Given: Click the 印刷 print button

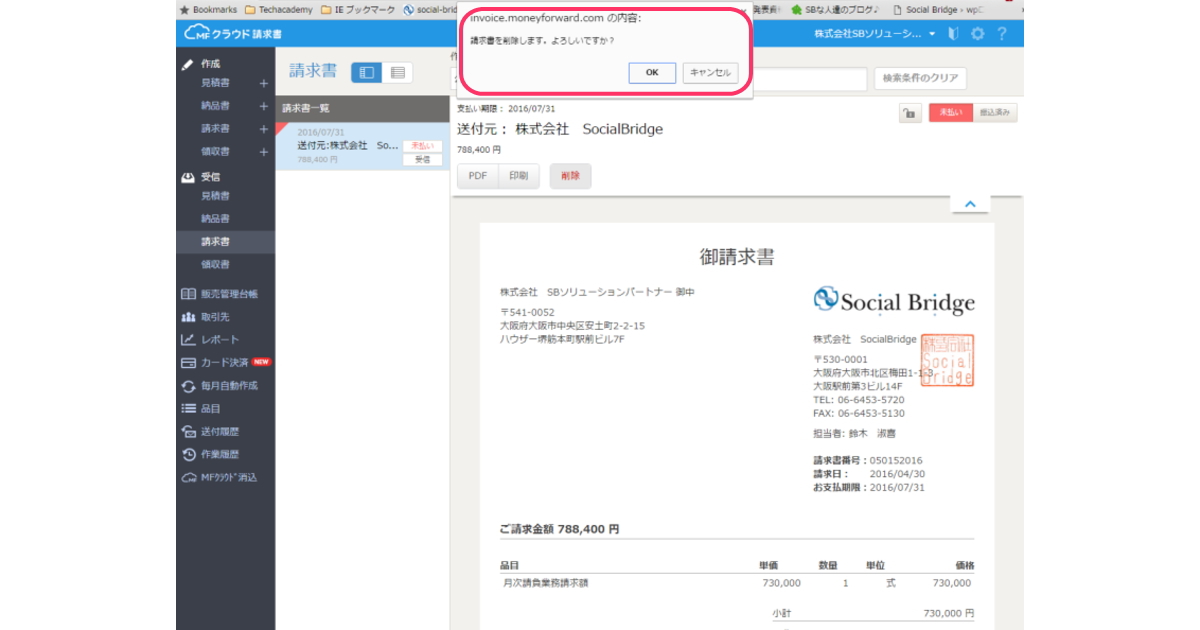Looking at the screenshot, I should coord(518,176).
